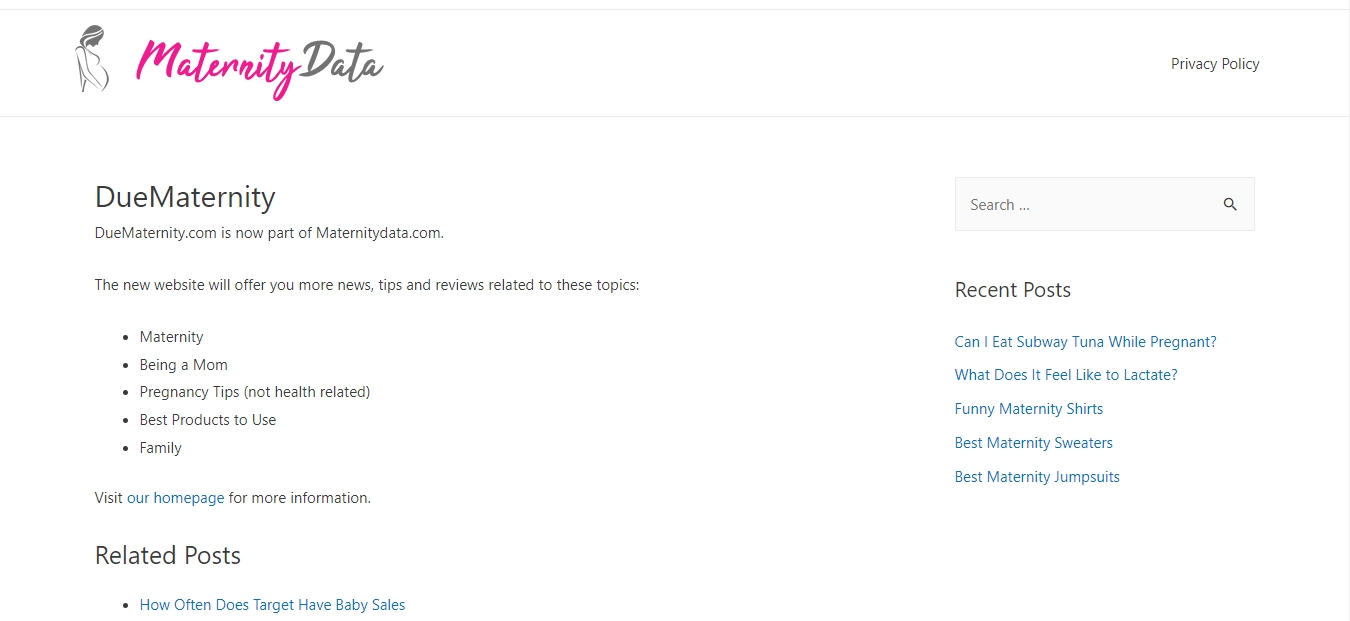Follow the 'our homepage' link

coord(176,498)
